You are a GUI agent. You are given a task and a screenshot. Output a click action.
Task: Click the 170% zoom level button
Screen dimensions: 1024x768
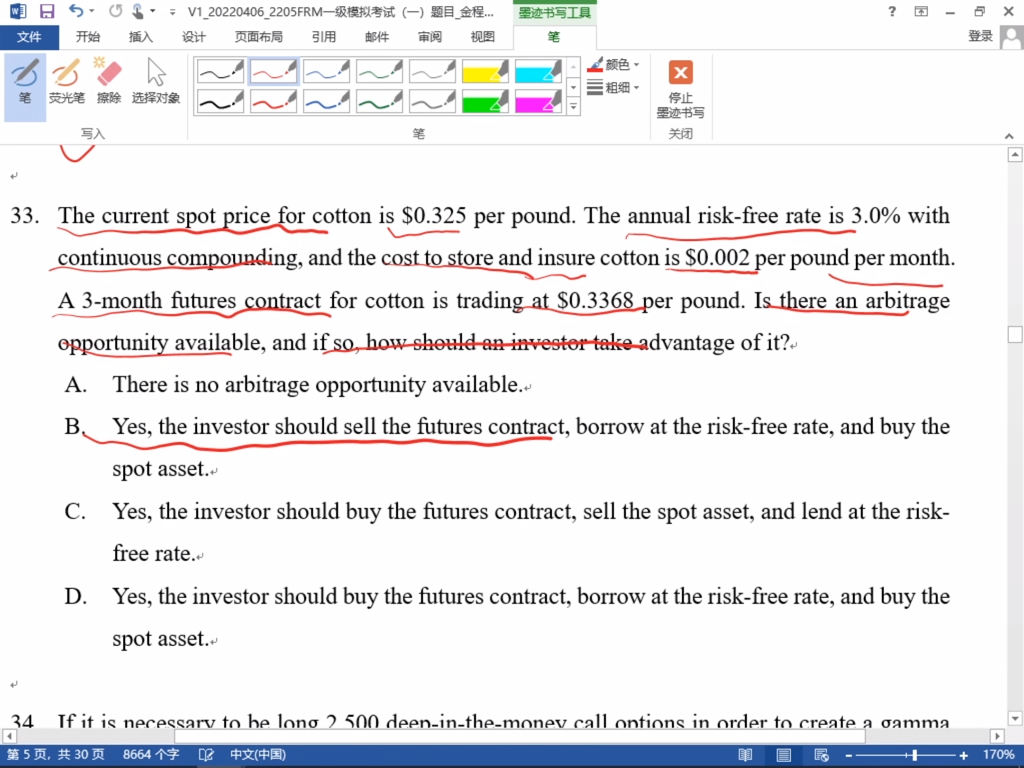coord(998,755)
